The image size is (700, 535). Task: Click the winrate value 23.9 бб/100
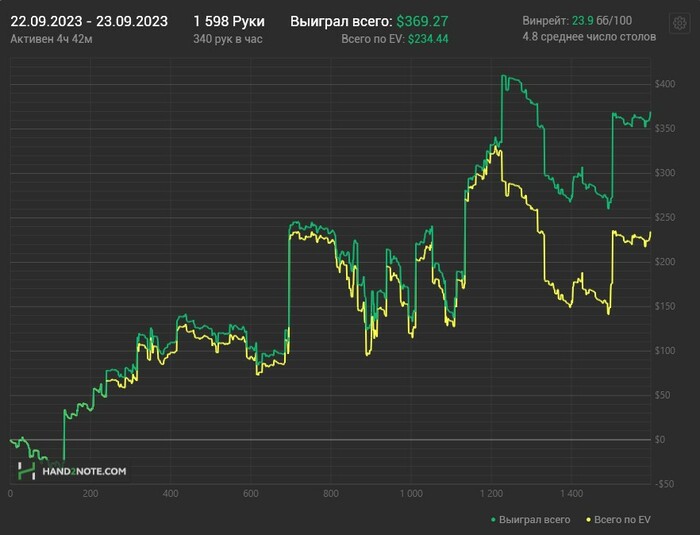click(x=602, y=21)
